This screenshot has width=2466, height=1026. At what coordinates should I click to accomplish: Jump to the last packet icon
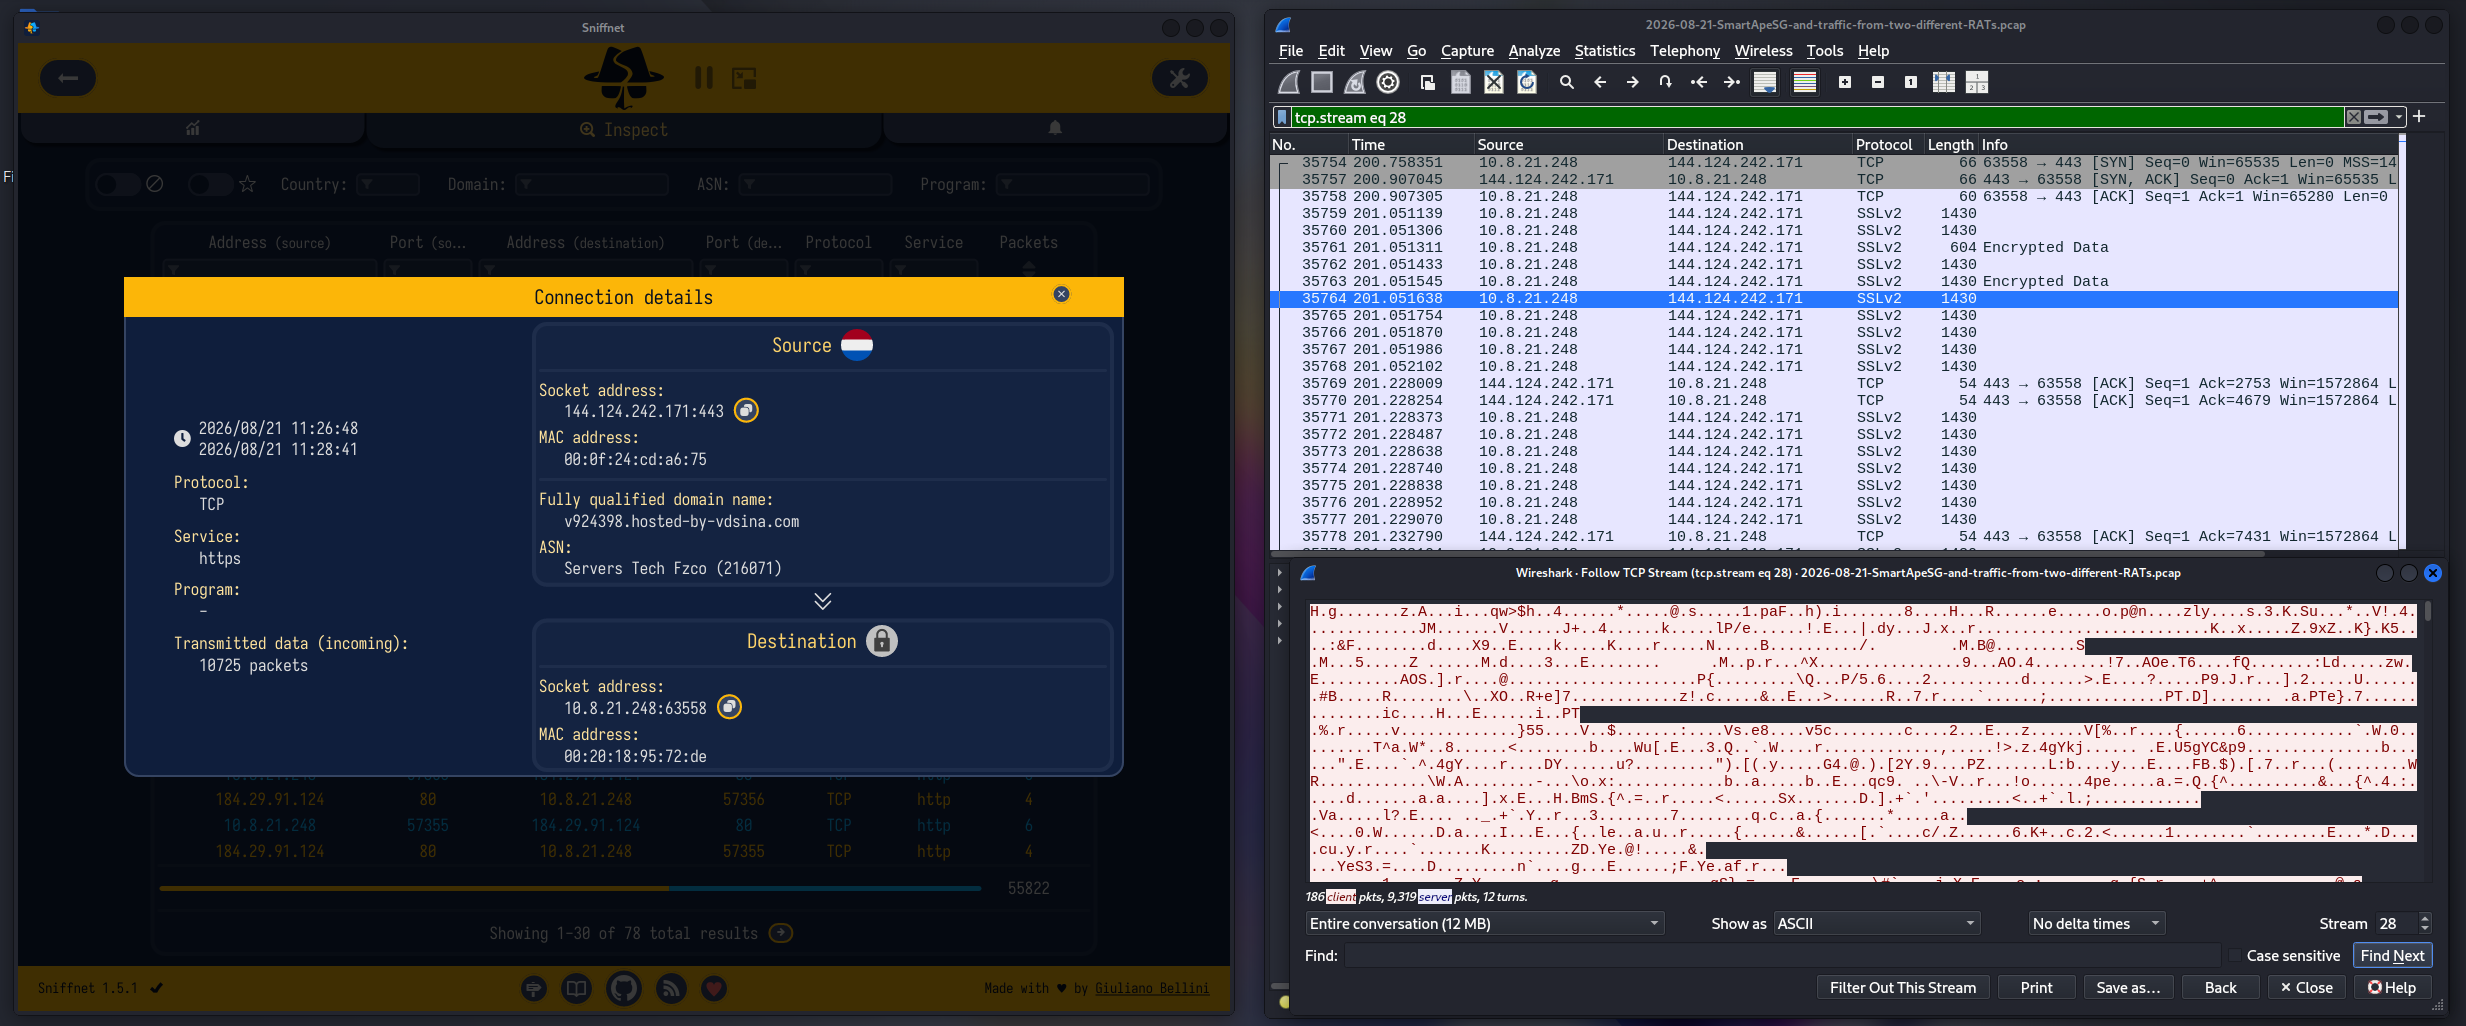coord(1732,83)
